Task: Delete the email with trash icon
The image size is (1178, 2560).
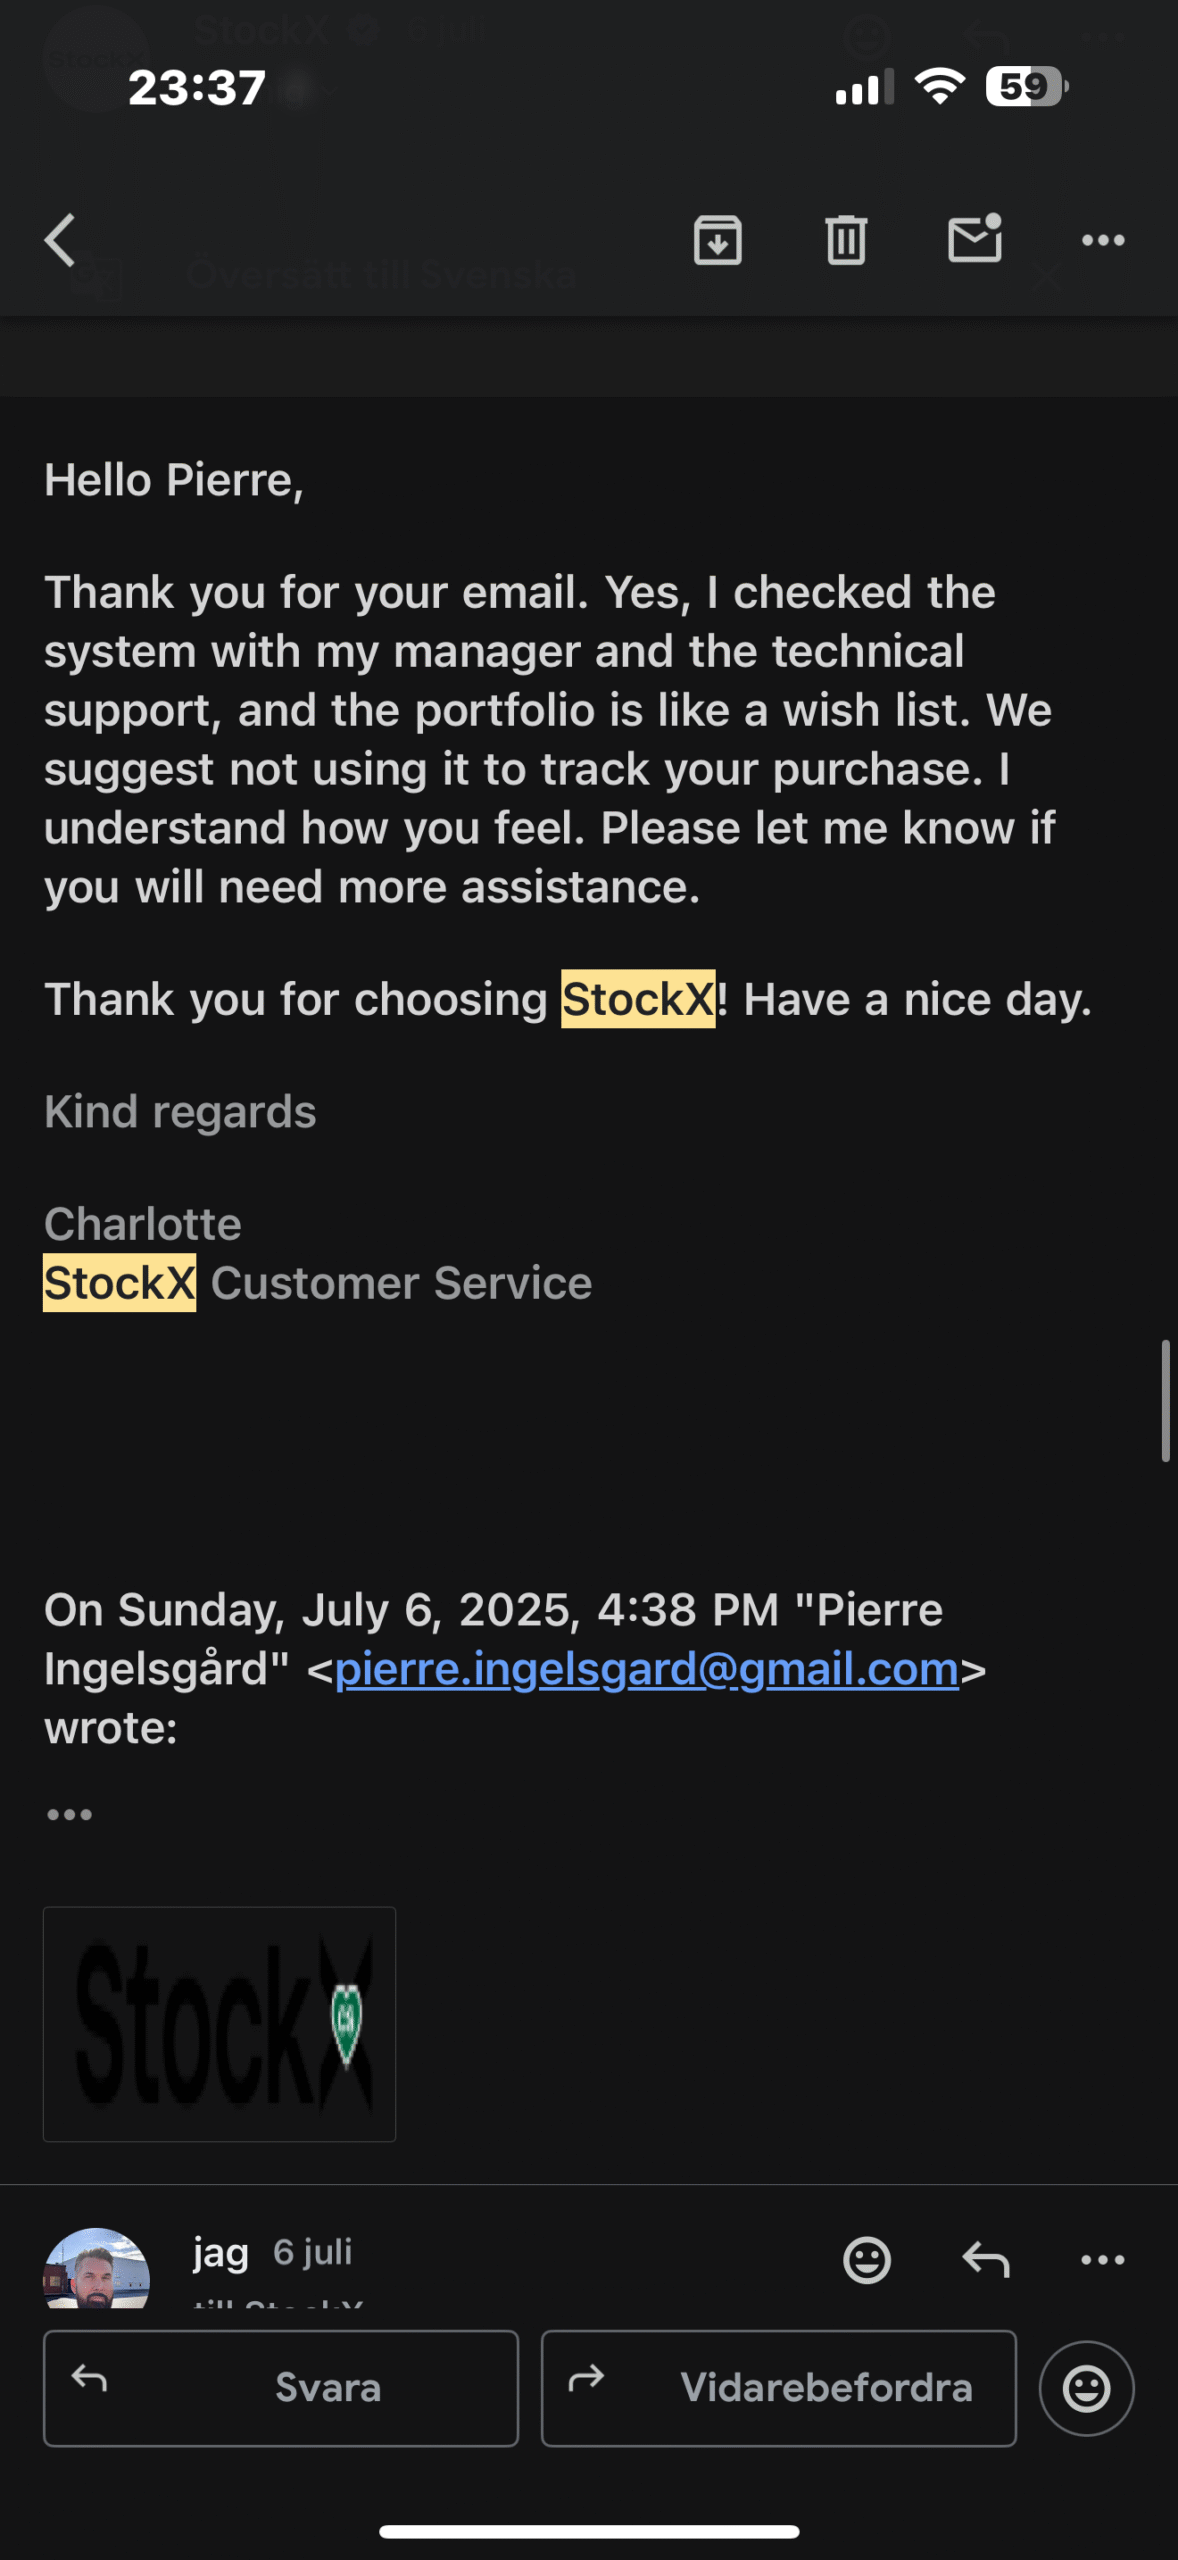Action: pos(846,240)
